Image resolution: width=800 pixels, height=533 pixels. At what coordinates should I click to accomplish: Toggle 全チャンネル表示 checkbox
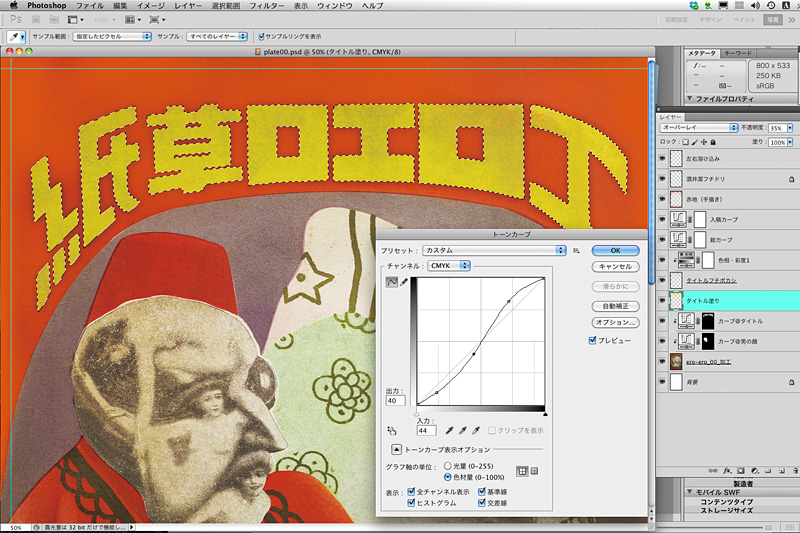point(411,492)
